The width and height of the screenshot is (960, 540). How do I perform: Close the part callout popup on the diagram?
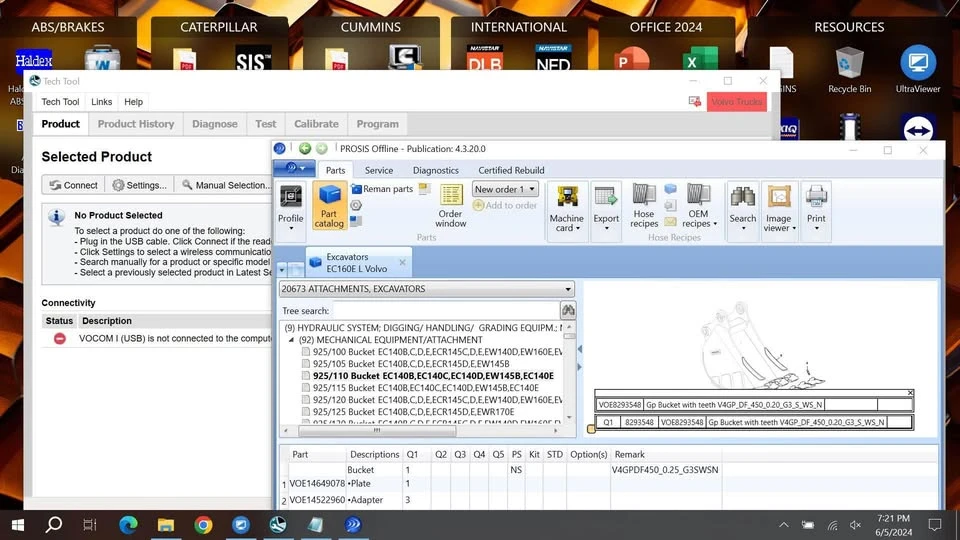point(910,393)
